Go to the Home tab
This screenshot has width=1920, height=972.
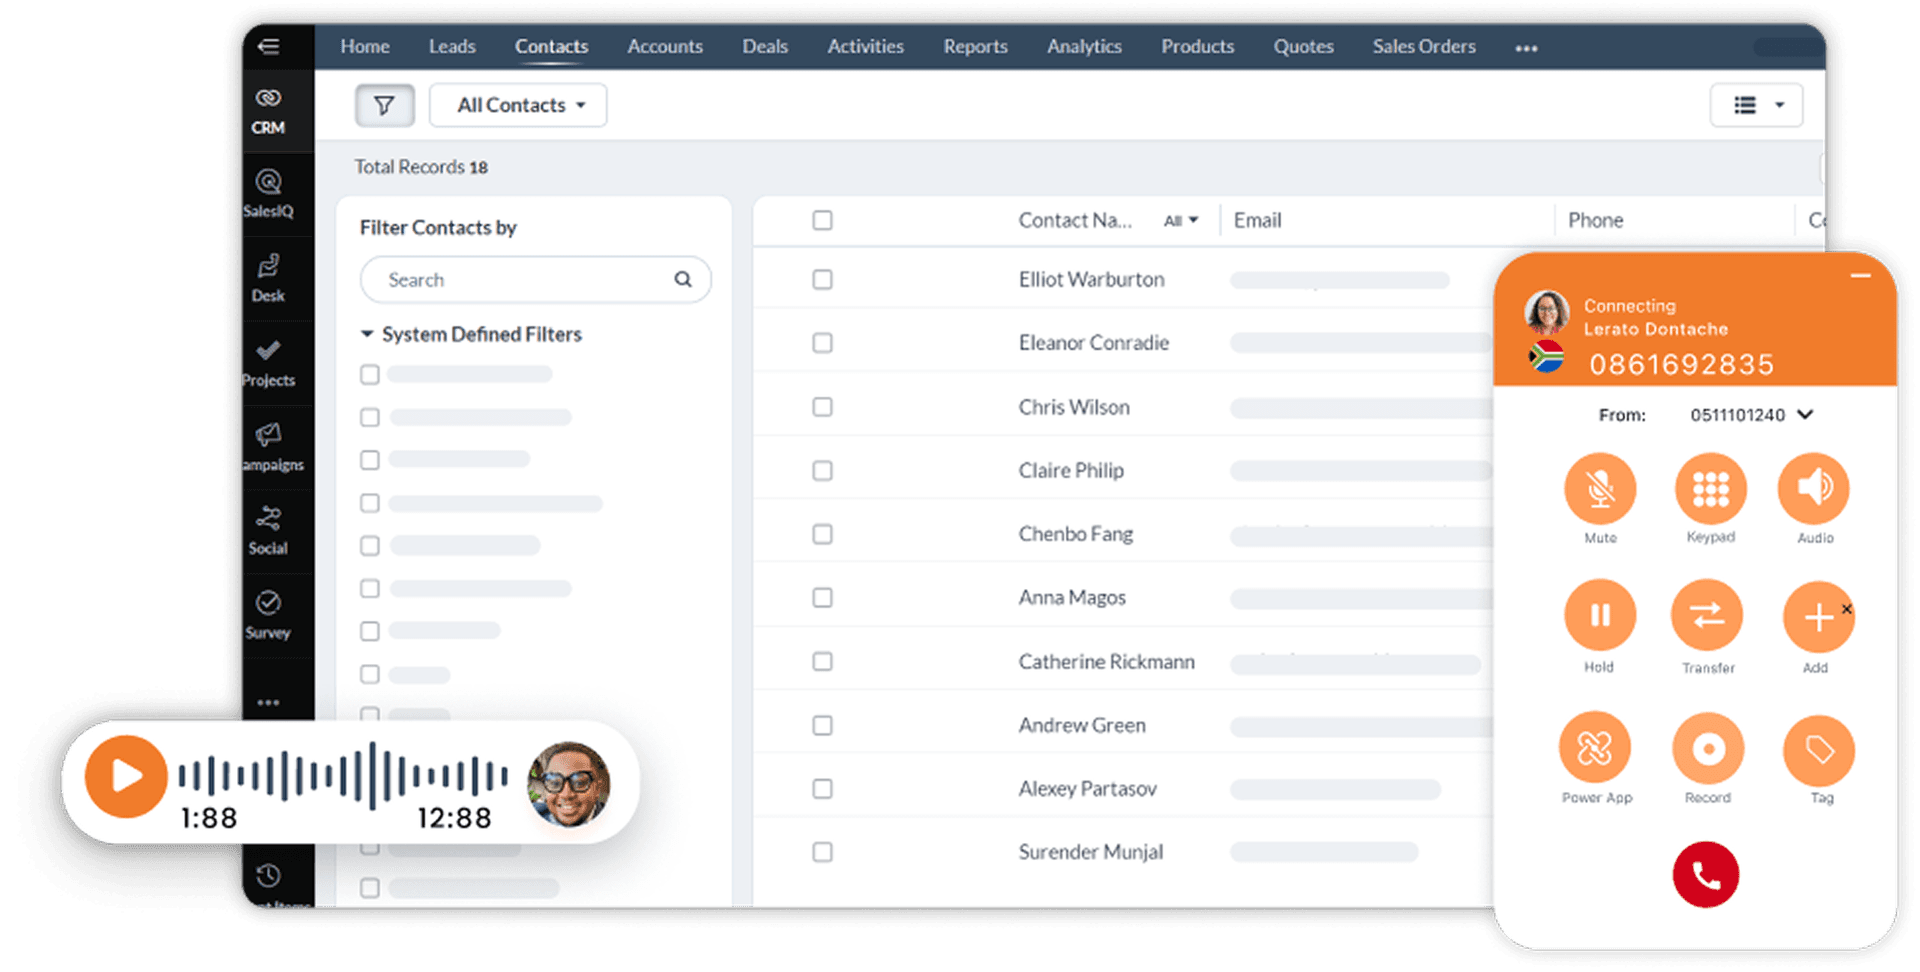click(365, 46)
